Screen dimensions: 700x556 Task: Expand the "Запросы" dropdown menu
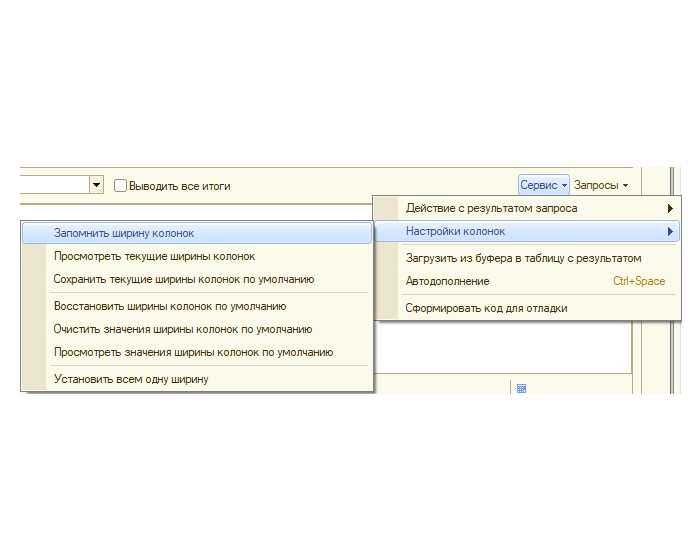click(x=600, y=185)
